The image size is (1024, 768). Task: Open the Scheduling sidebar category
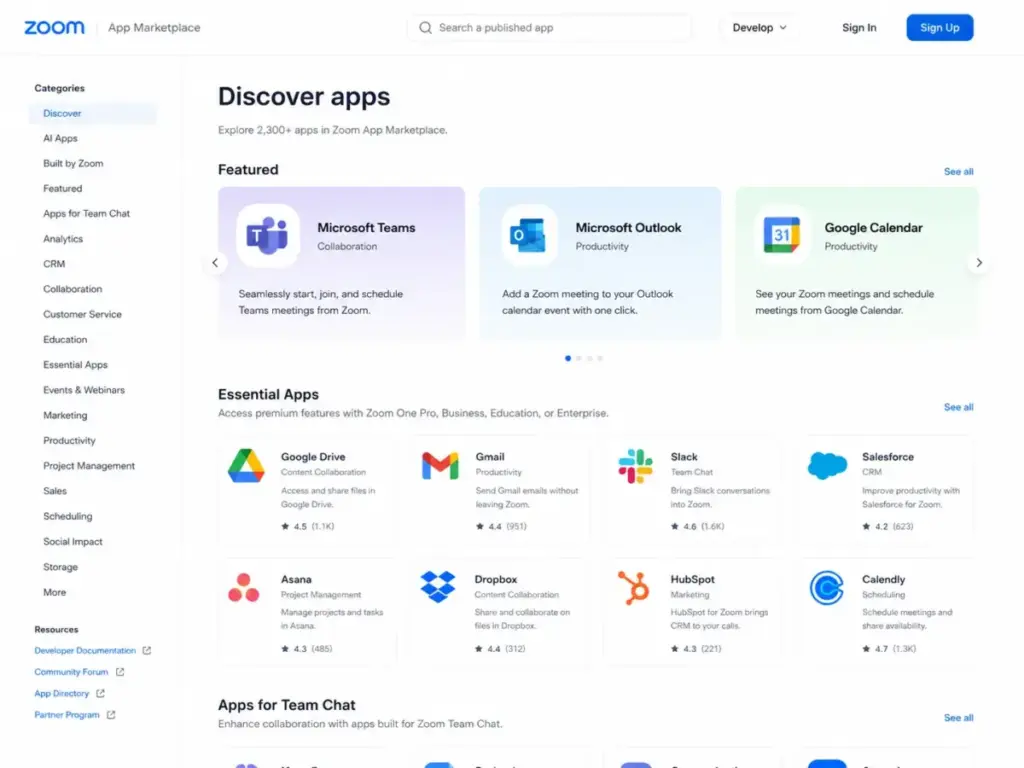67,517
